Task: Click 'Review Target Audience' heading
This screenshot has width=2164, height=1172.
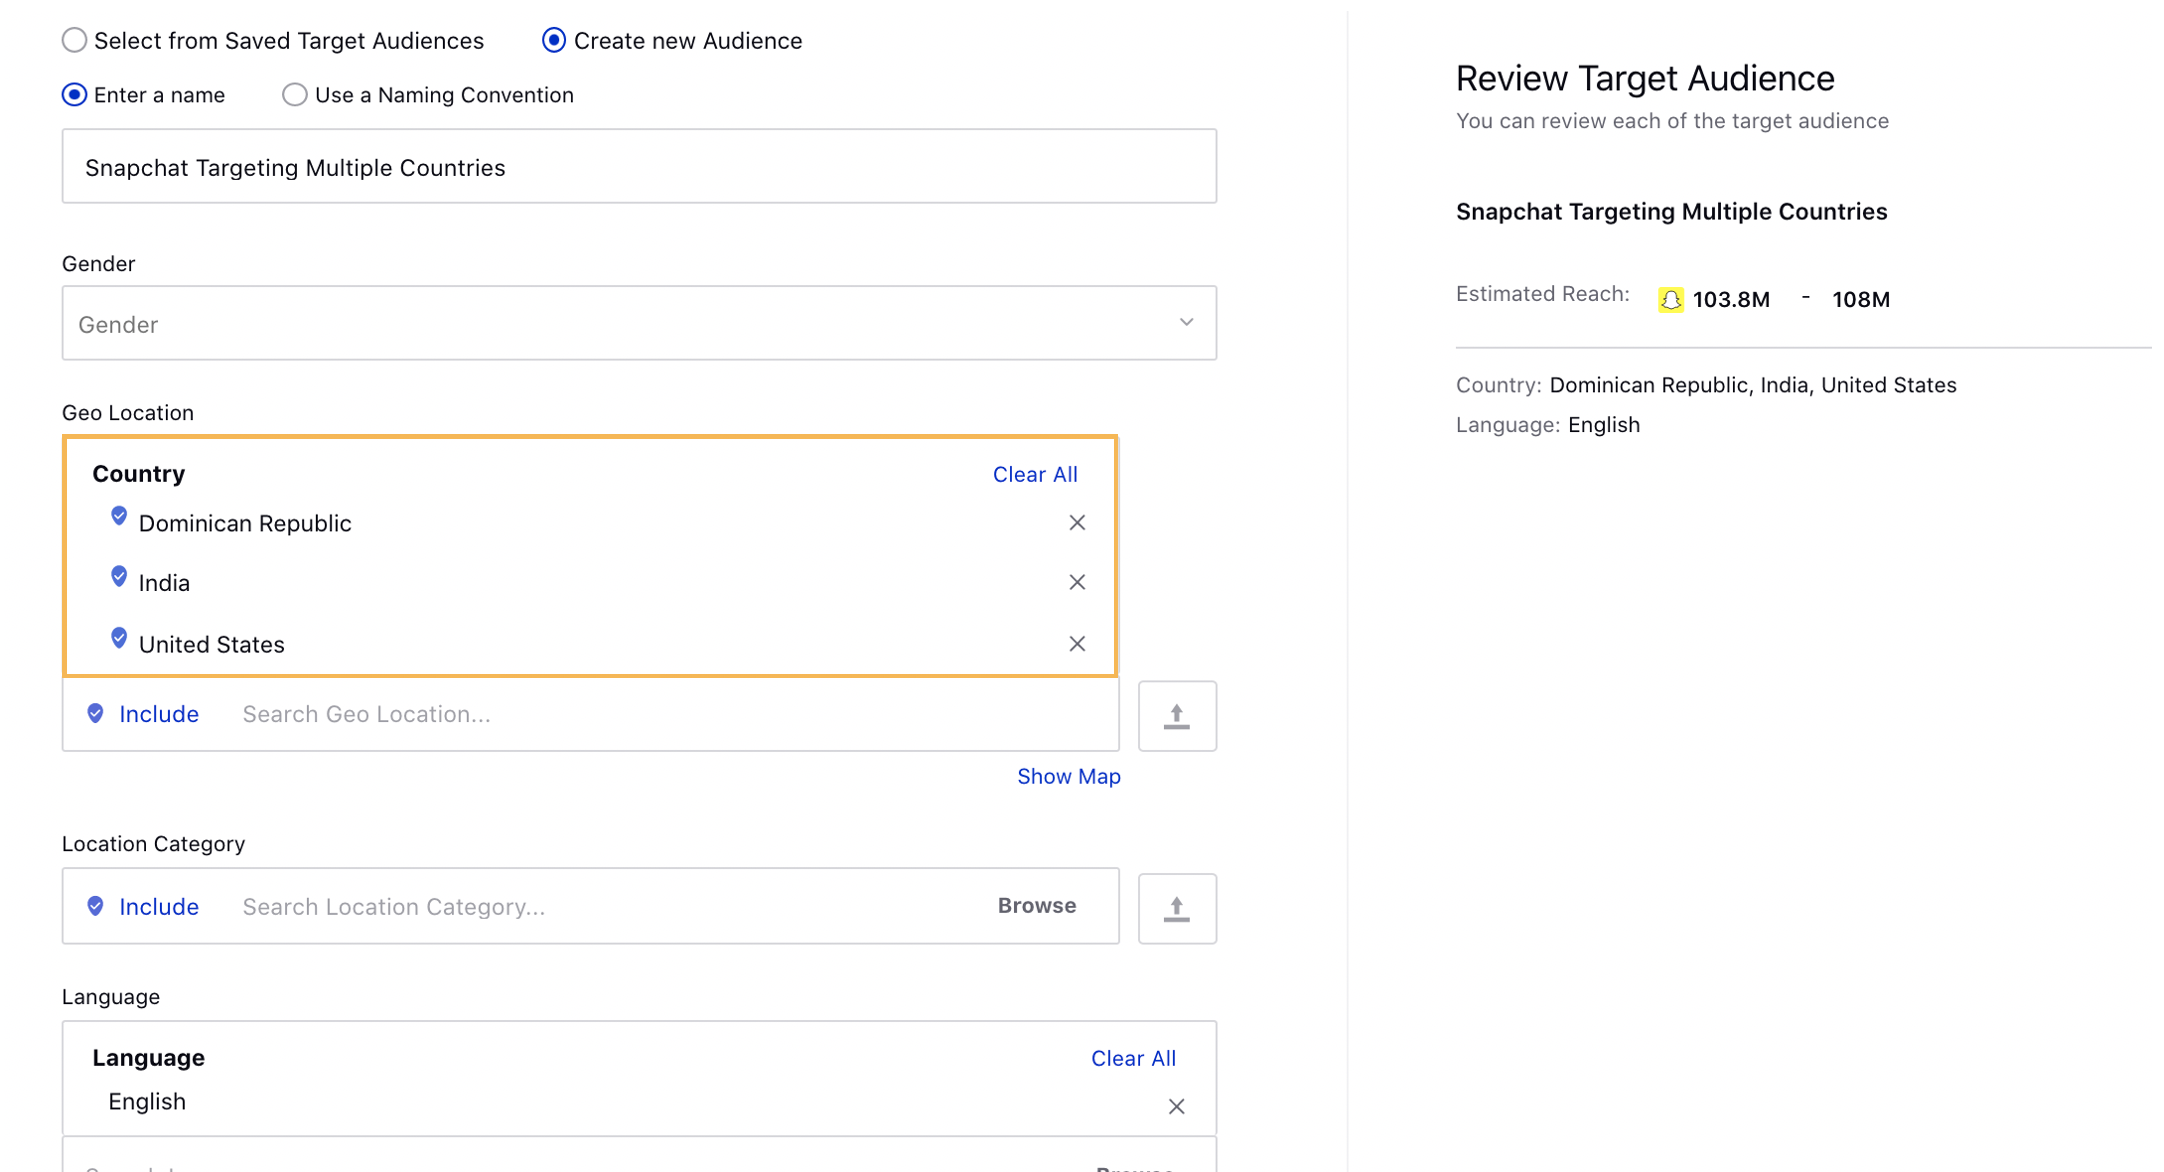Action: 1645,77
